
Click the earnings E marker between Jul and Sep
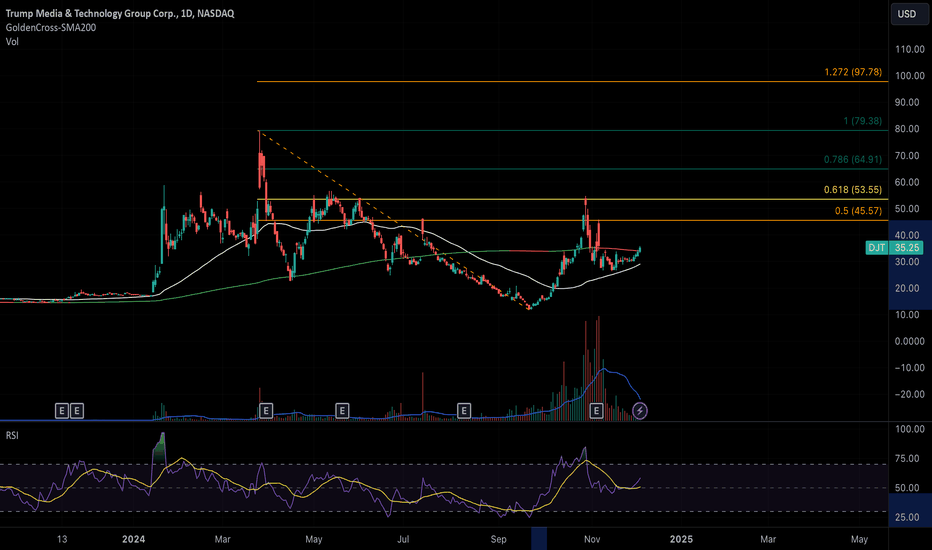click(464, 410)
